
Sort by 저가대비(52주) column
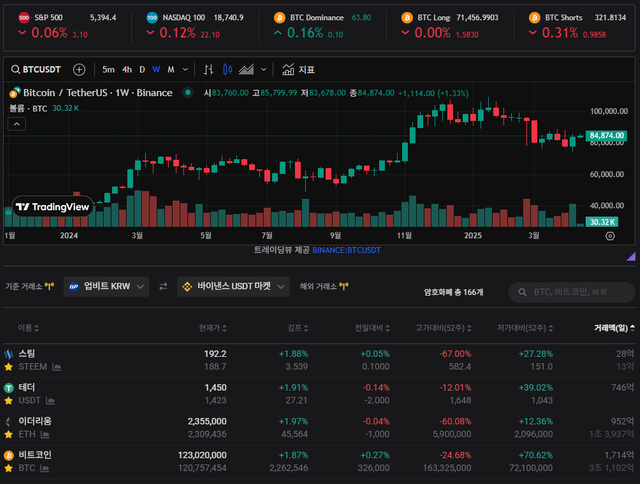click(x=525, y=328)
